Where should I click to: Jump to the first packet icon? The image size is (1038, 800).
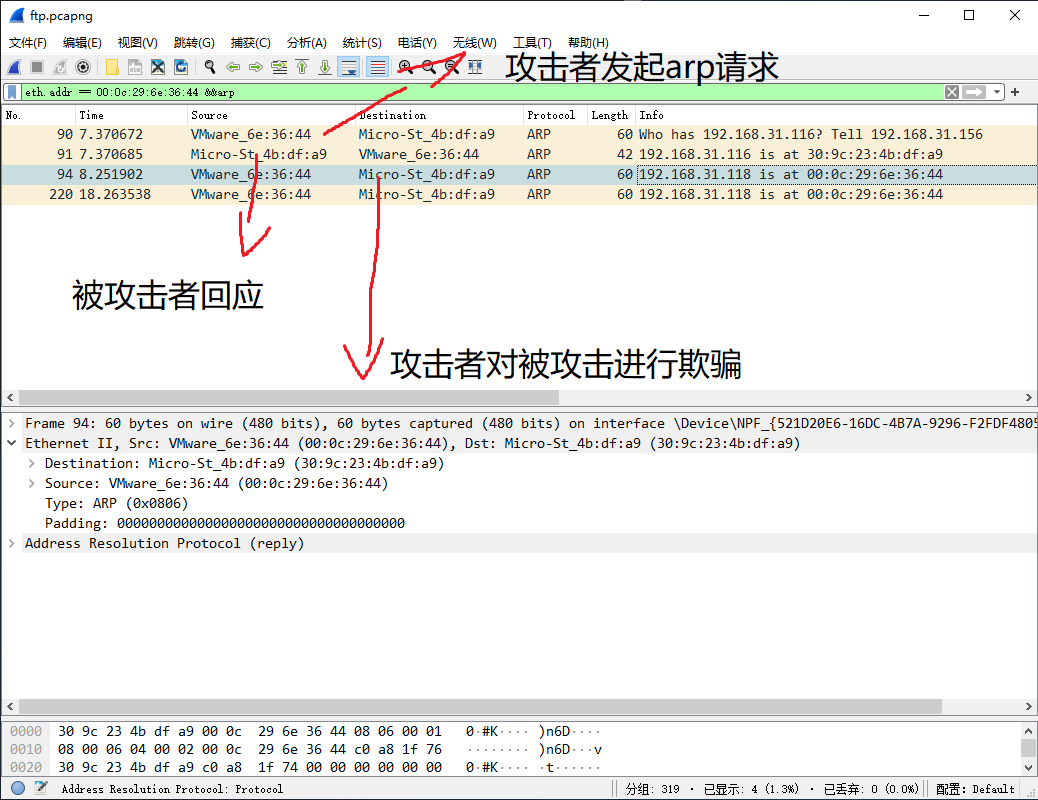[302, 67]
